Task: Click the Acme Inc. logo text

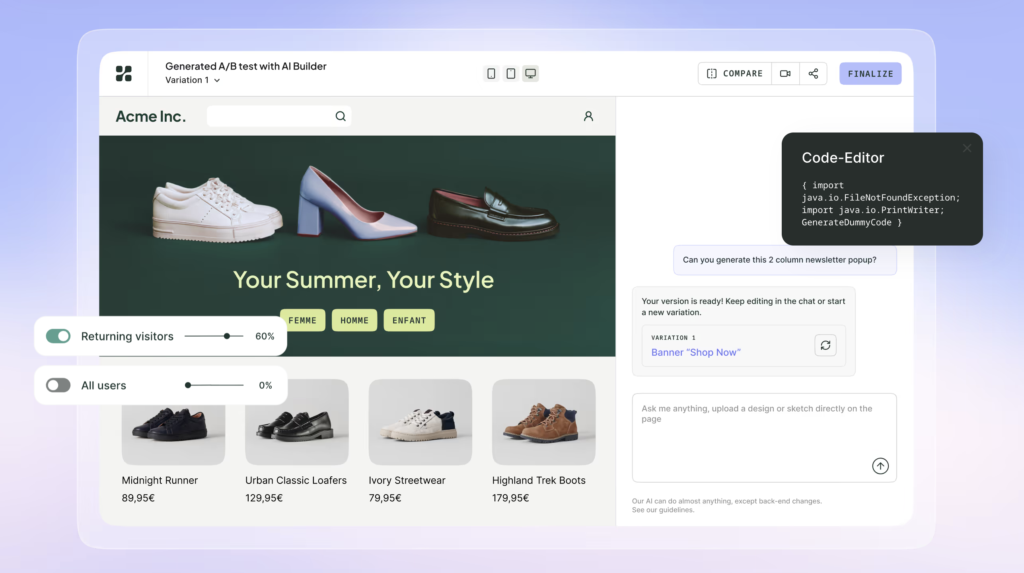Action: coord(151,116)
